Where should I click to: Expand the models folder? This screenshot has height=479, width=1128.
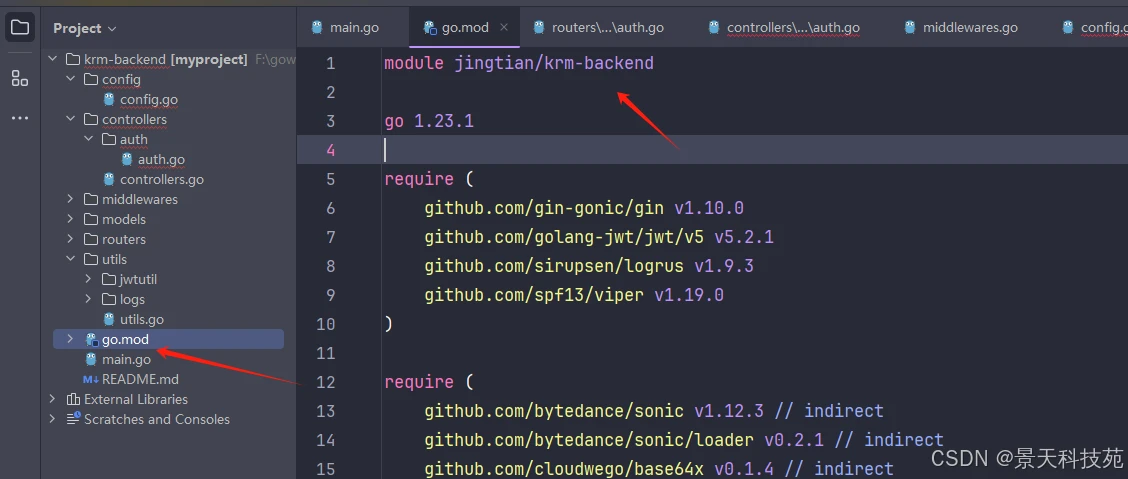tap(70, 219)
